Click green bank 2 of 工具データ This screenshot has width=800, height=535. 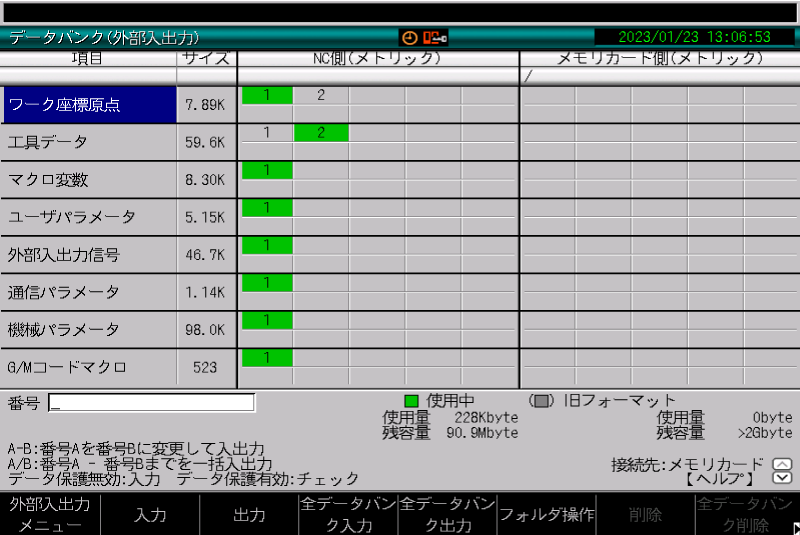point(321,133)
